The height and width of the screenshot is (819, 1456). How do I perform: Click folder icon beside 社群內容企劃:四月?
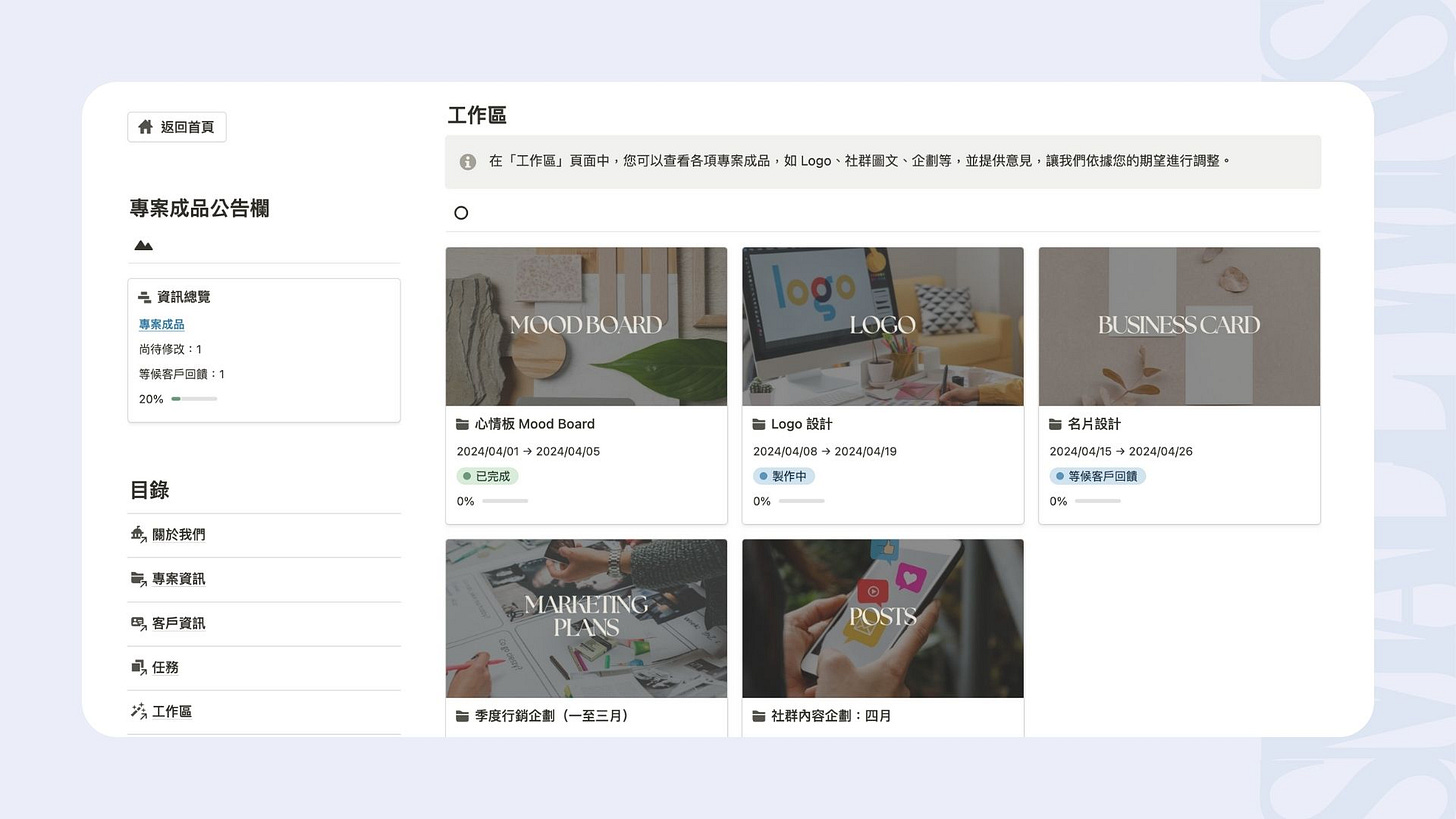[x=759, y=716]
